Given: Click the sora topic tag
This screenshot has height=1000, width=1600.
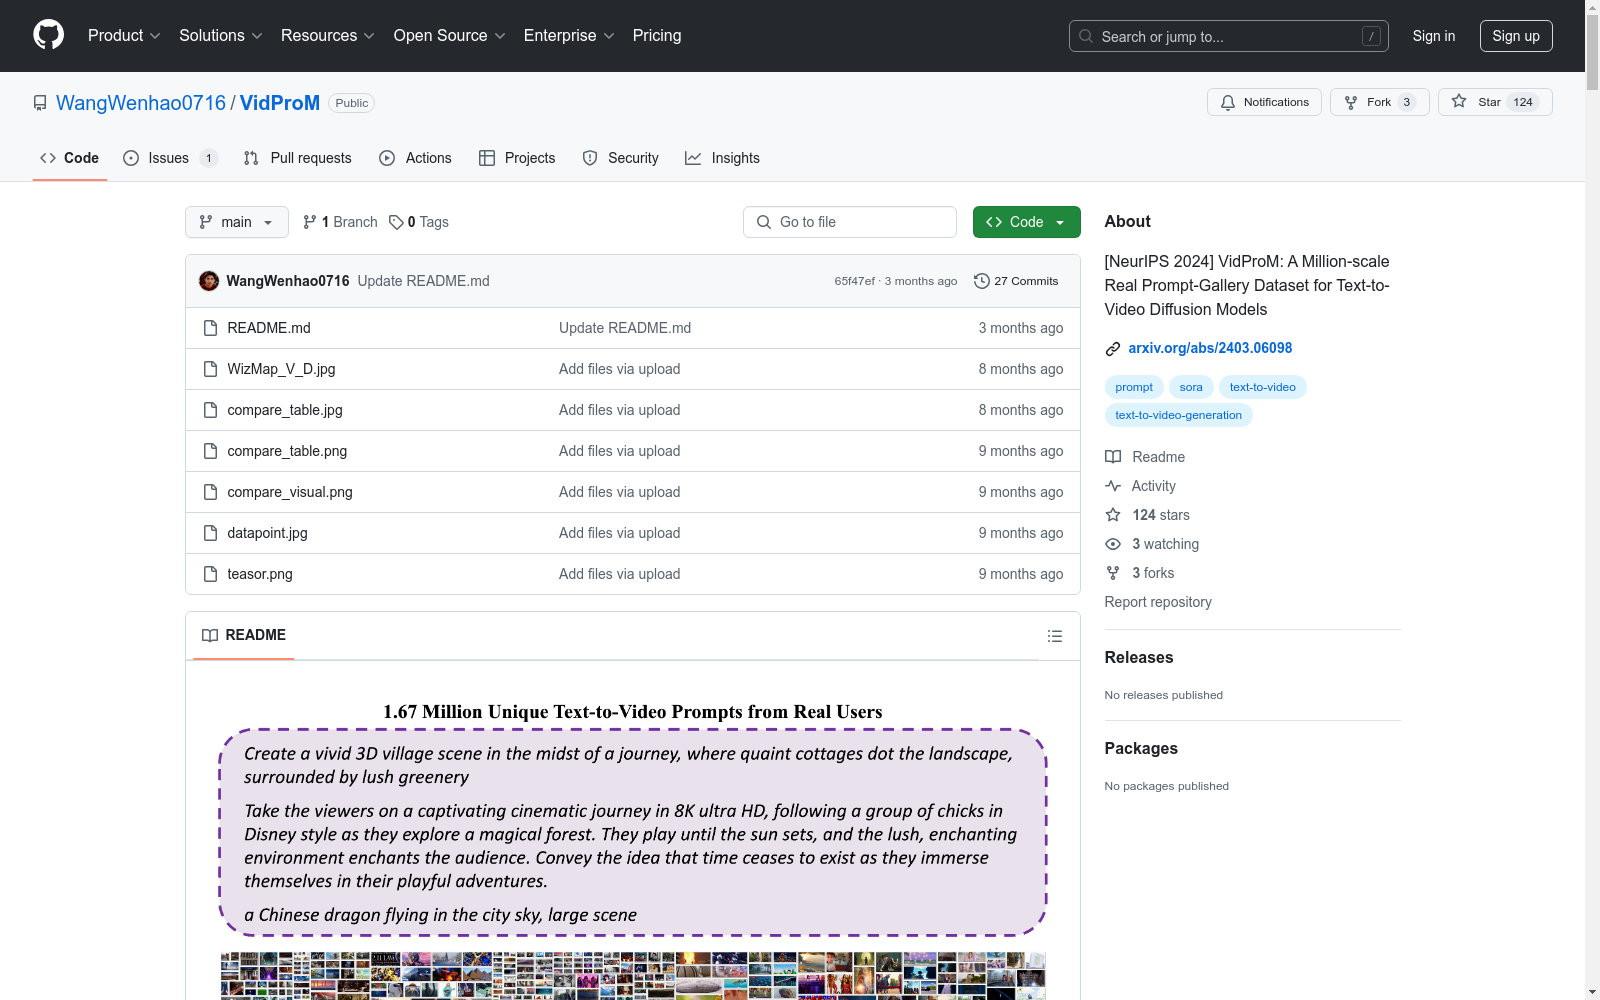Looking at the screenshot, I should 1191,387.
